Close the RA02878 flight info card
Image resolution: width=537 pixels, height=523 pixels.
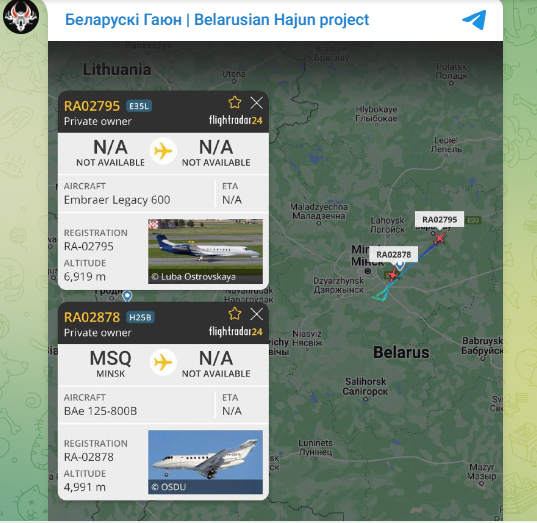click(x=257, y=314)
